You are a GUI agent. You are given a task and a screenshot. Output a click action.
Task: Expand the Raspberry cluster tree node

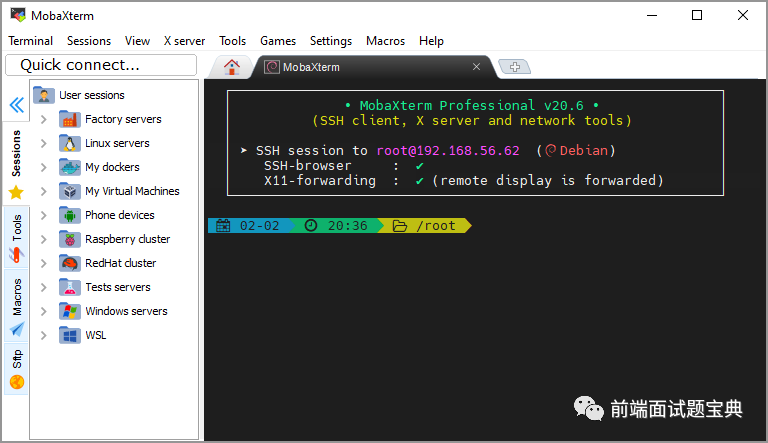pyautogui.click(x=44, y=240)
